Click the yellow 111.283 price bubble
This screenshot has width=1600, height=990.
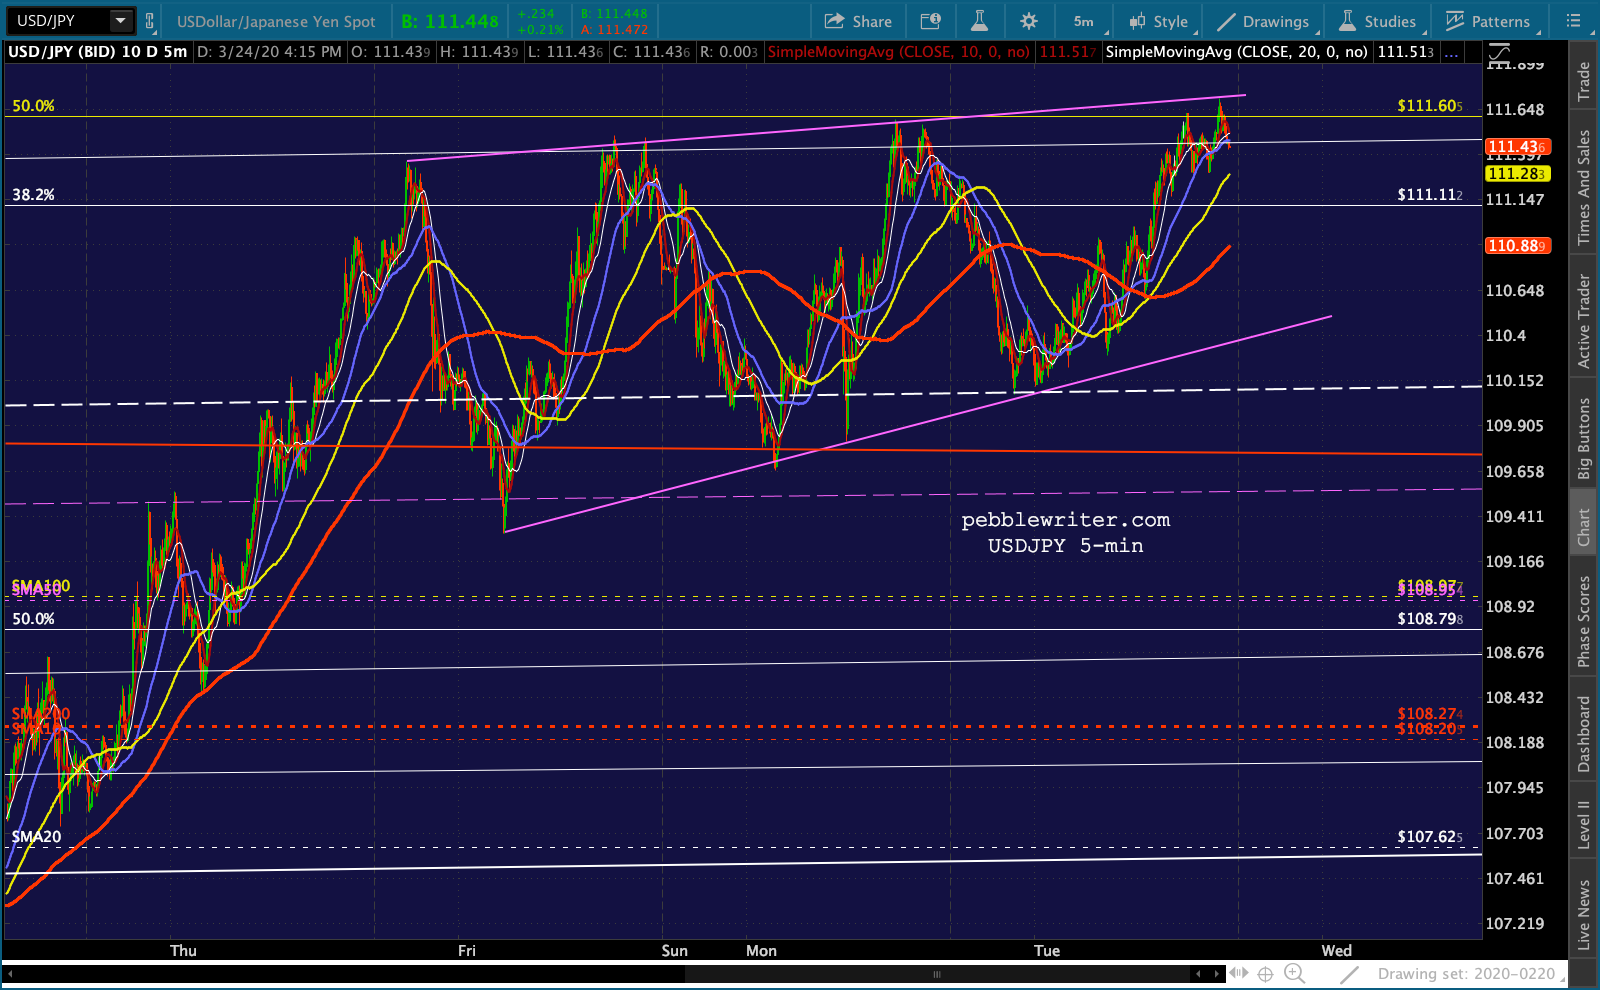(x=1518, y=173)
